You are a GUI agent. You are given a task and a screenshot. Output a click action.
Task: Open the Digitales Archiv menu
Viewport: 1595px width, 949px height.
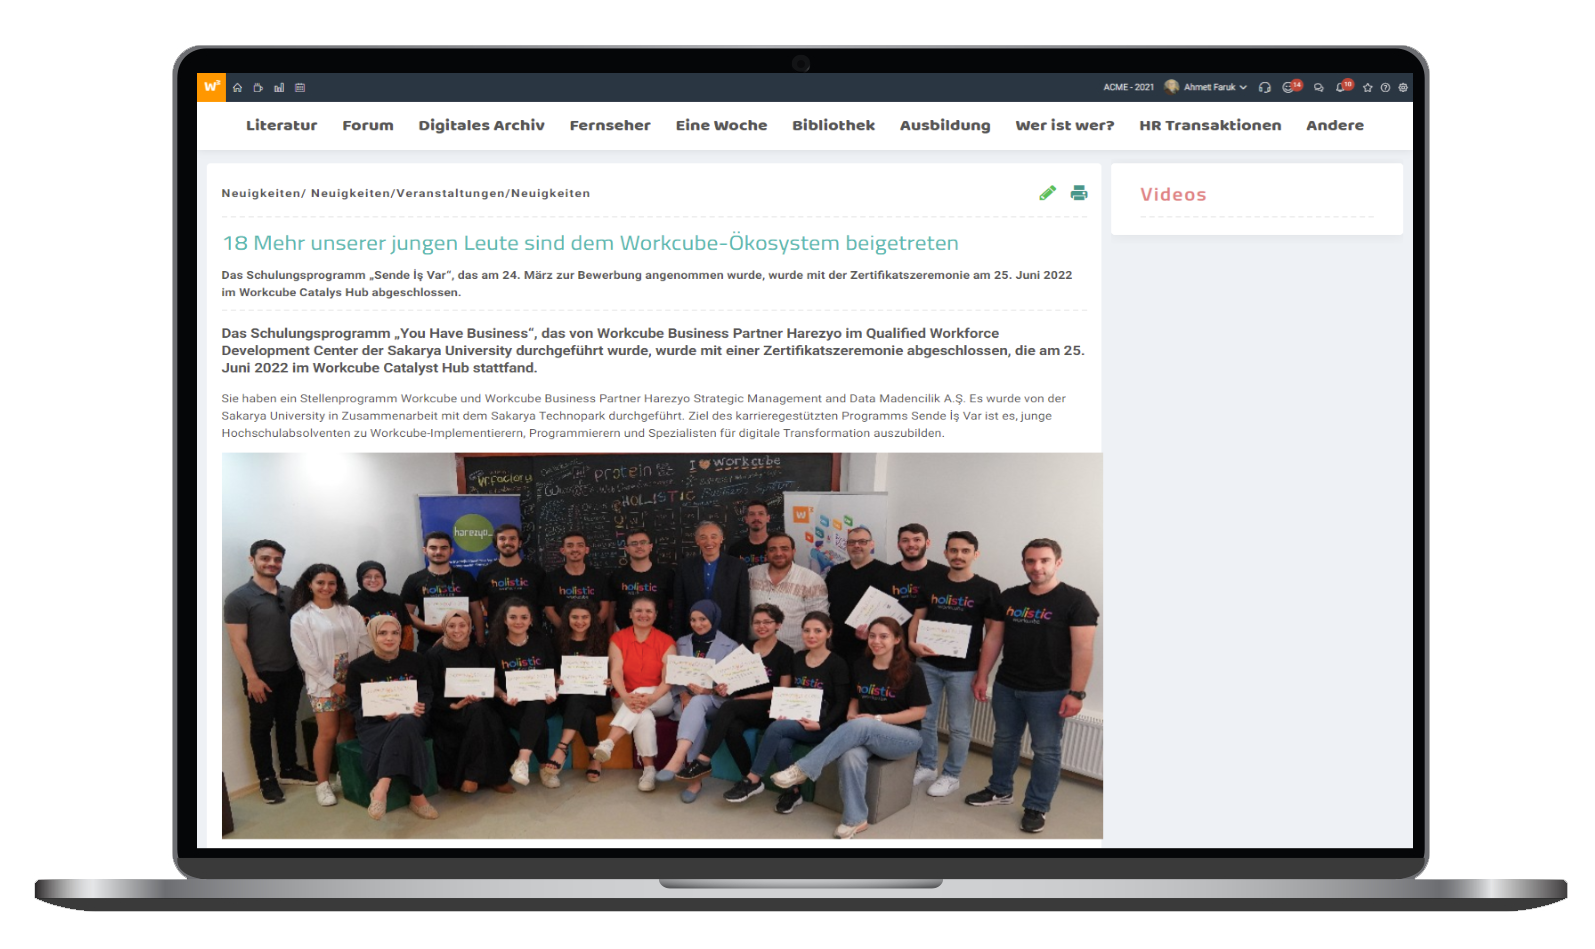(481, 125)
